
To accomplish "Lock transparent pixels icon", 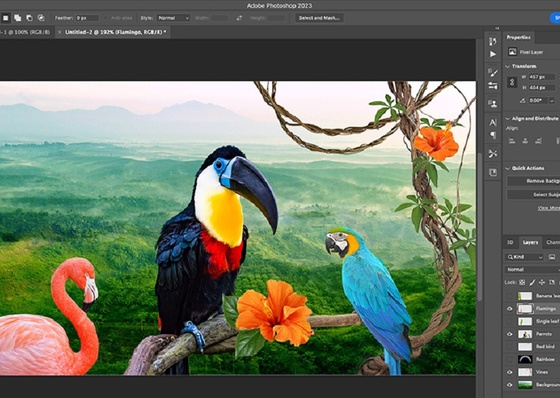I will 522,282.
